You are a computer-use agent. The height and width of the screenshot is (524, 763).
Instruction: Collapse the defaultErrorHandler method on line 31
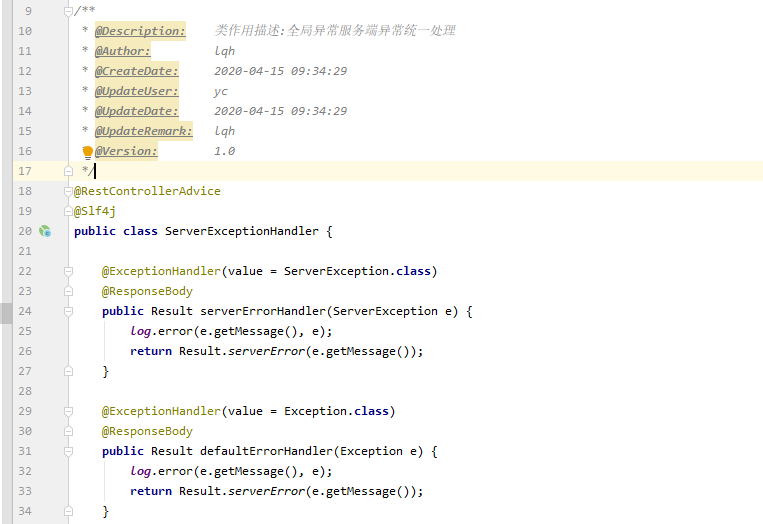point(68,452)
